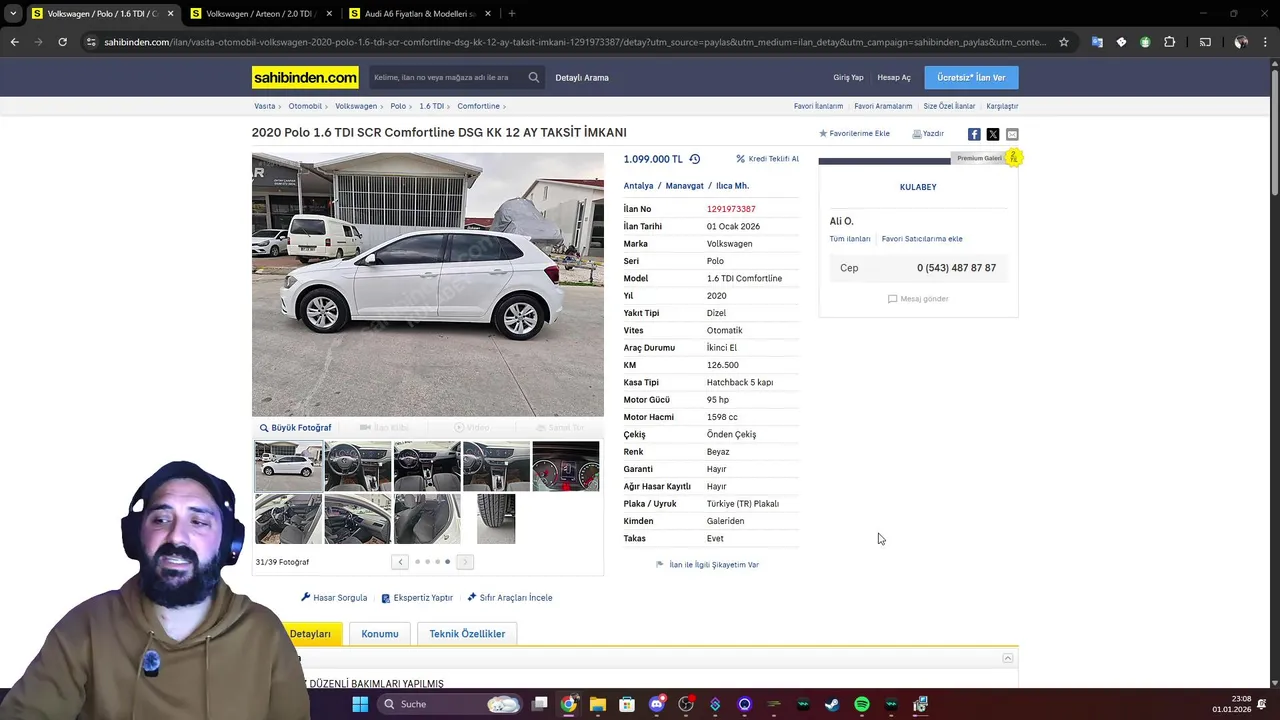This screenshot has height=720, width=1280.
Task: Open a new browser tab
Action: point(511,14)
